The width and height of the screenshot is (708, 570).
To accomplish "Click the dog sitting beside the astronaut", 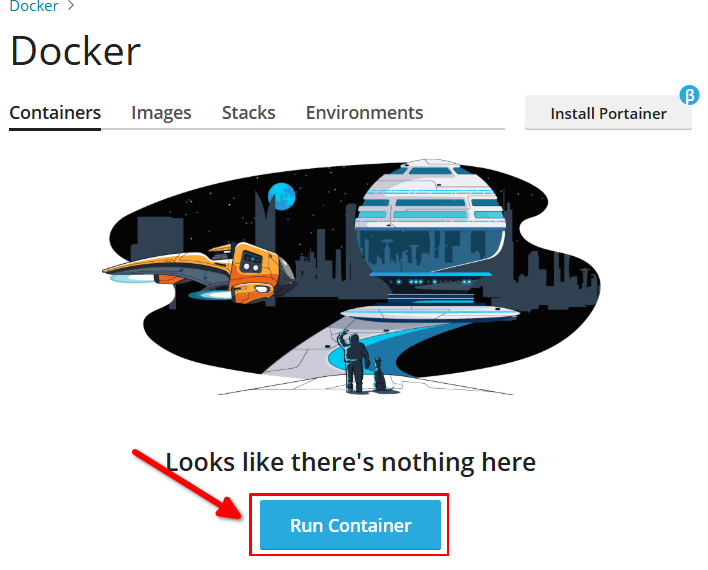I will pyautogui.click(x=379, y=374).
